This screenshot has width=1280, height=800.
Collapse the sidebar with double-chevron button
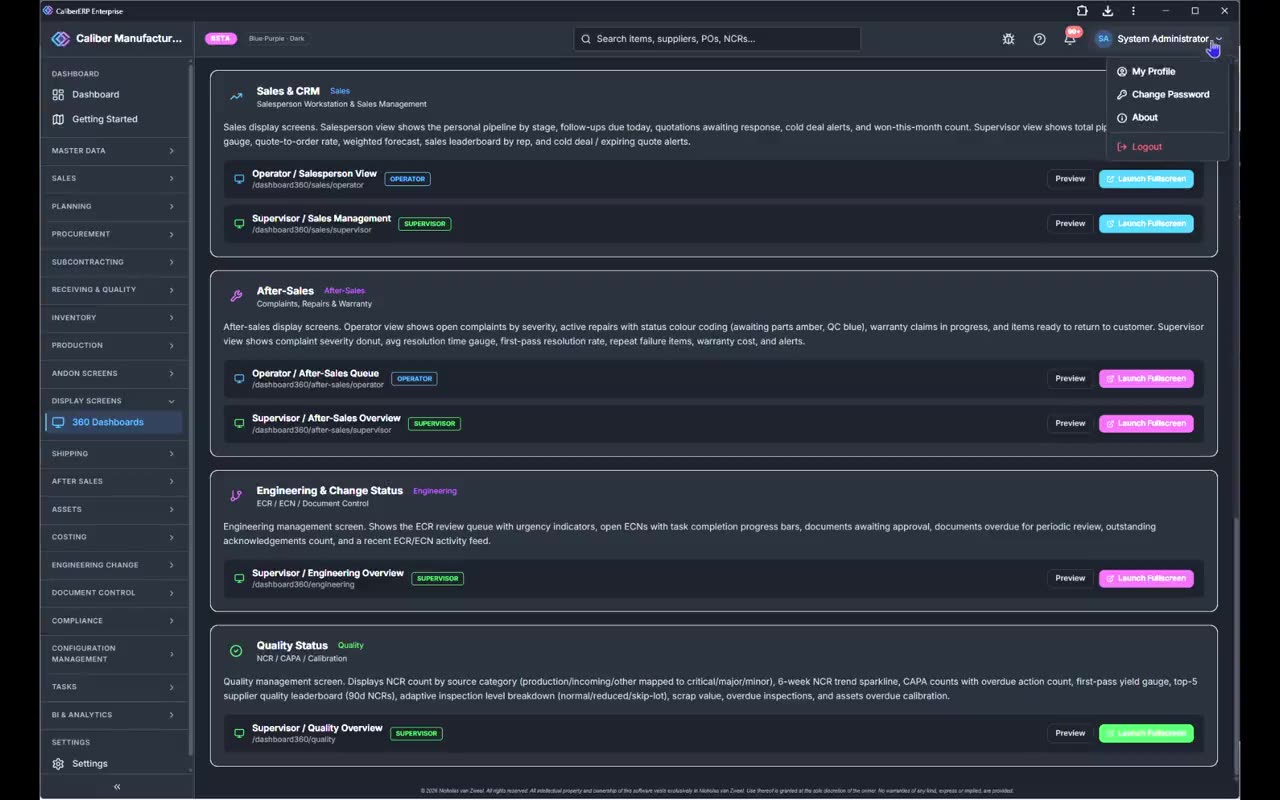(117, 787)
